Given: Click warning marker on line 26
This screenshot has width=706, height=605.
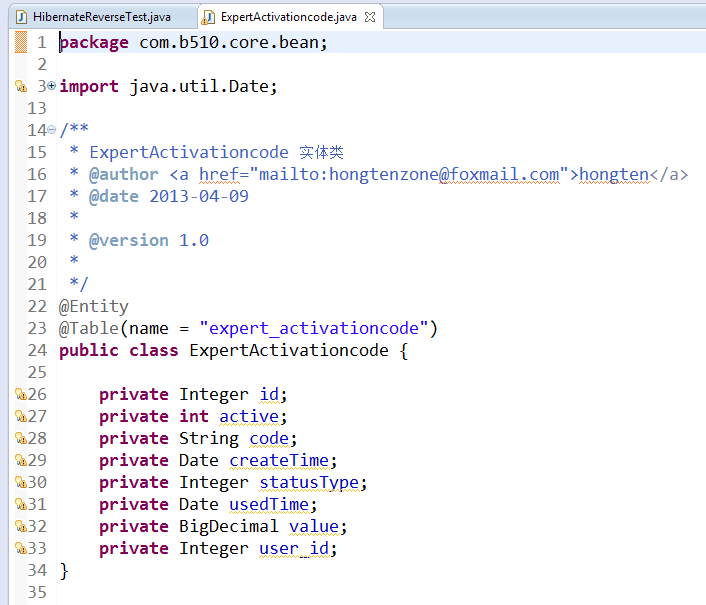Looking at the screenshot, I should click(21, 394).
